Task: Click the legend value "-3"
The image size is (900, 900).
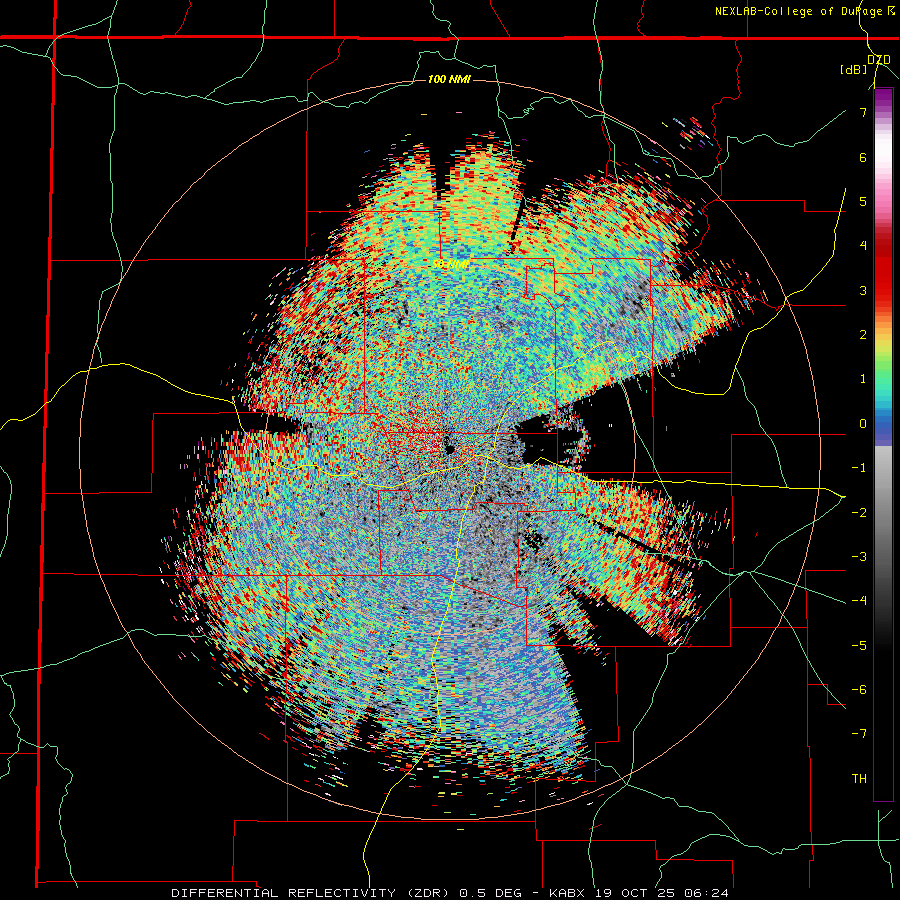Action: [859, 557]
